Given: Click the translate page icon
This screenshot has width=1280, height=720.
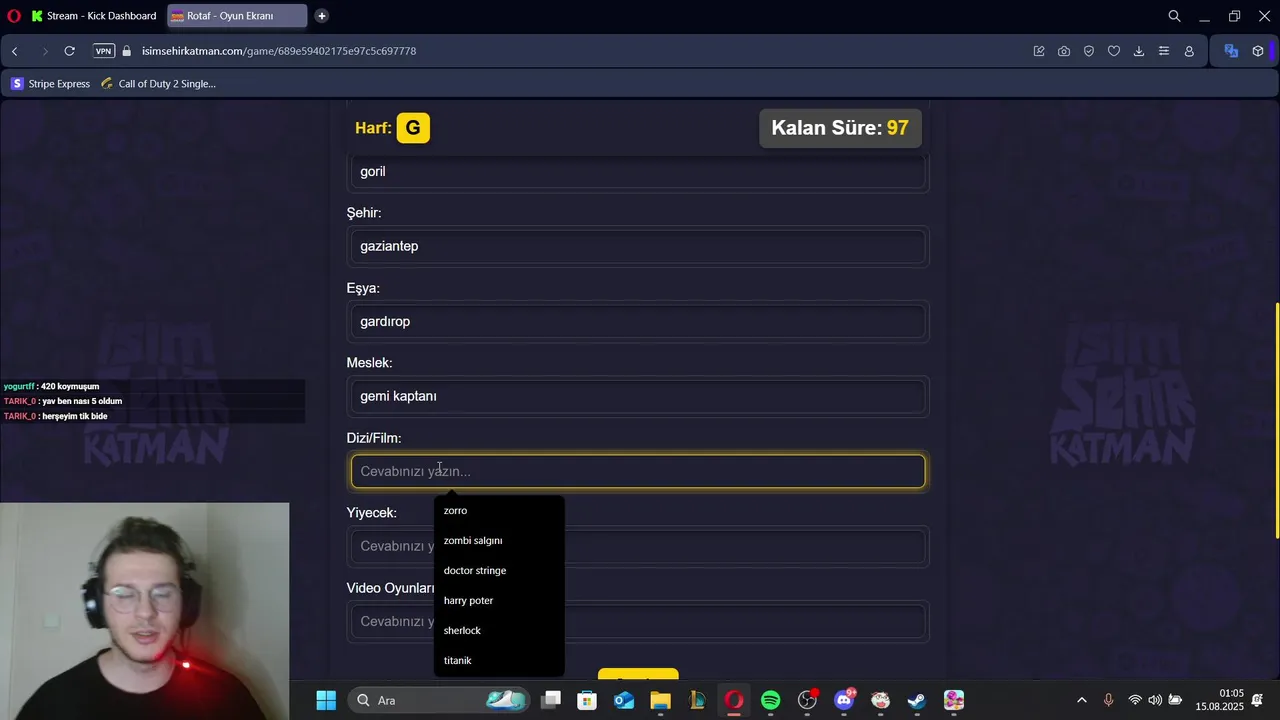Looking at the screenshot, I should (x=1231, y=51).
